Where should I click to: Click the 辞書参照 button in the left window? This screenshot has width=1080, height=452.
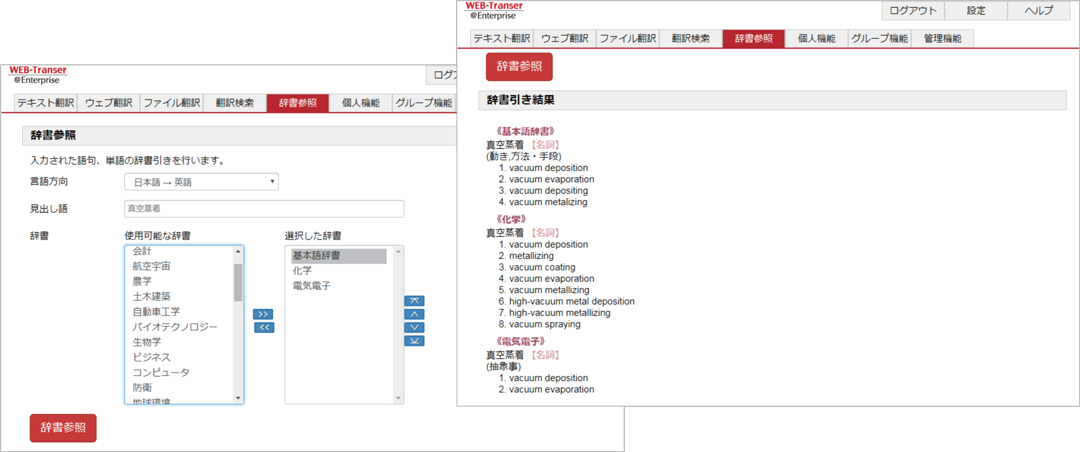pyautogui.click(x=63, y=428)
